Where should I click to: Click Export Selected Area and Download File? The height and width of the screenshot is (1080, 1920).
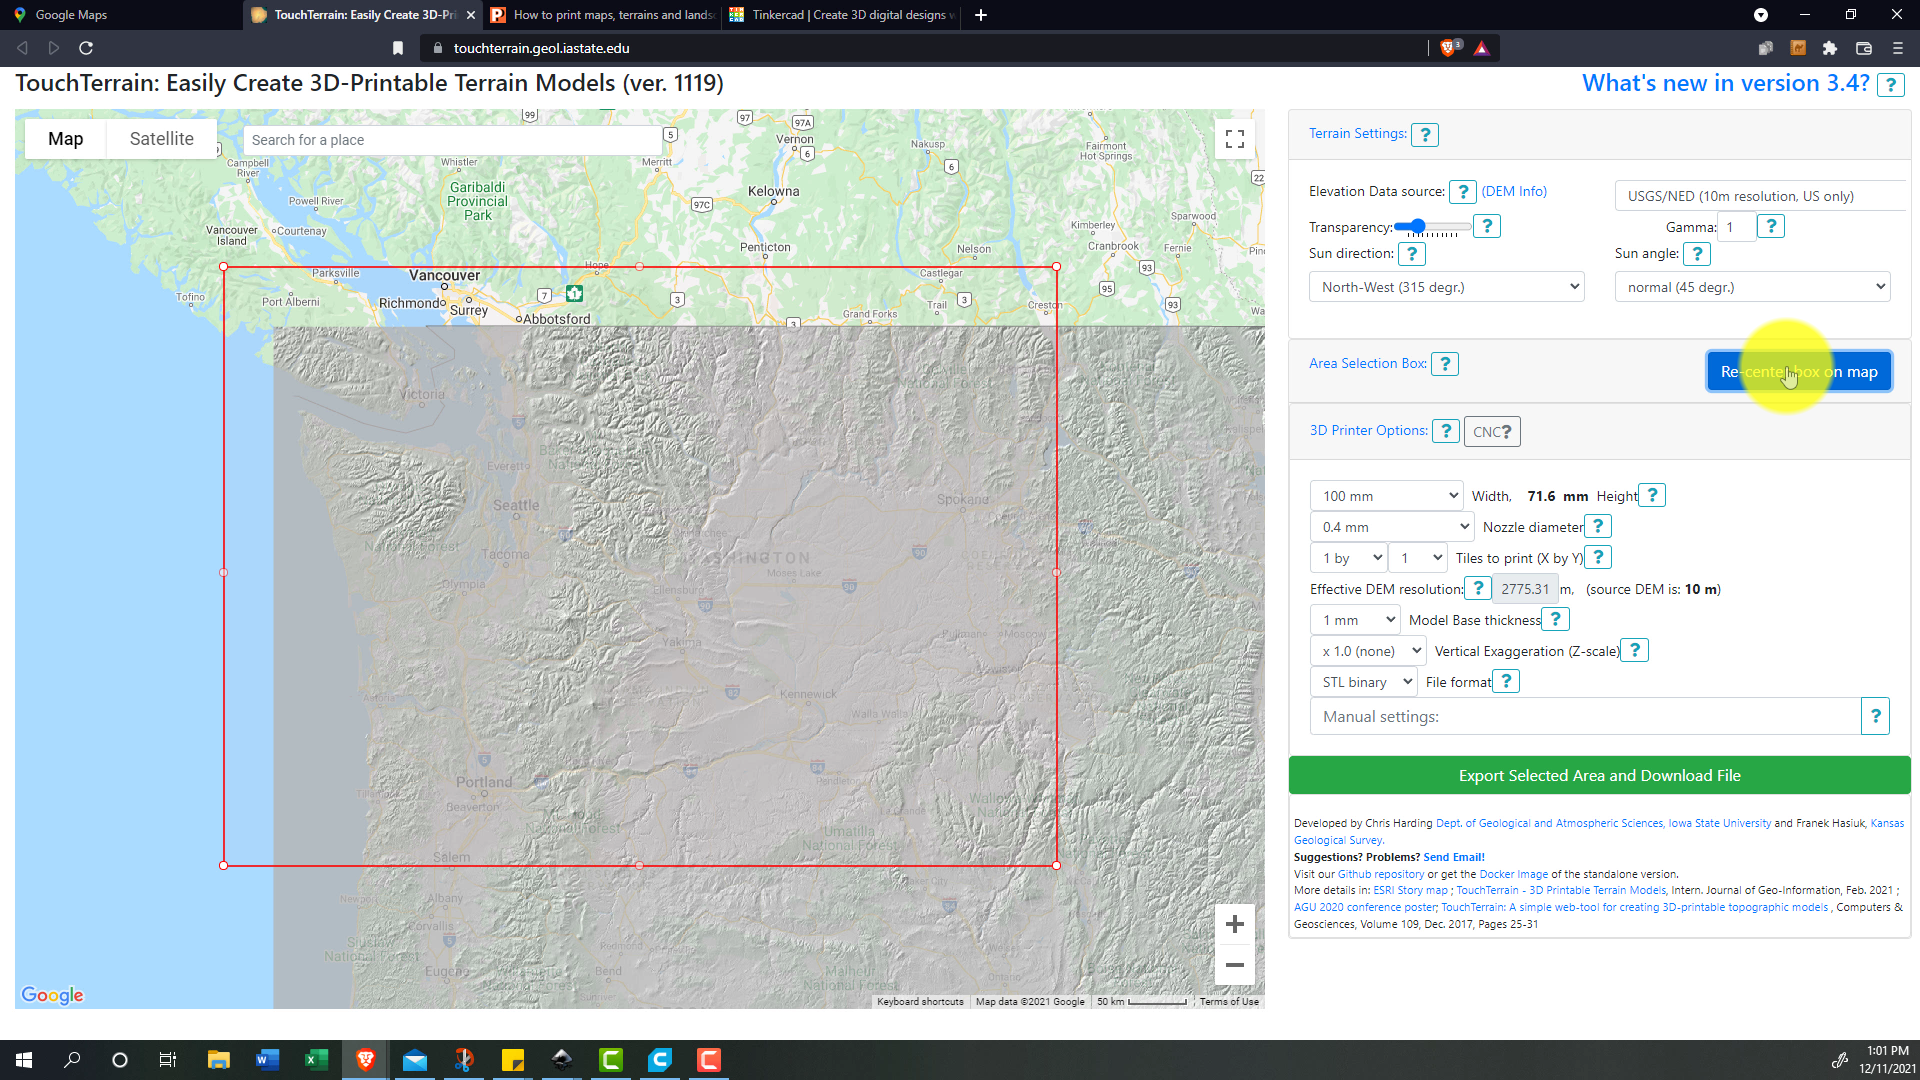[1598, 776]
